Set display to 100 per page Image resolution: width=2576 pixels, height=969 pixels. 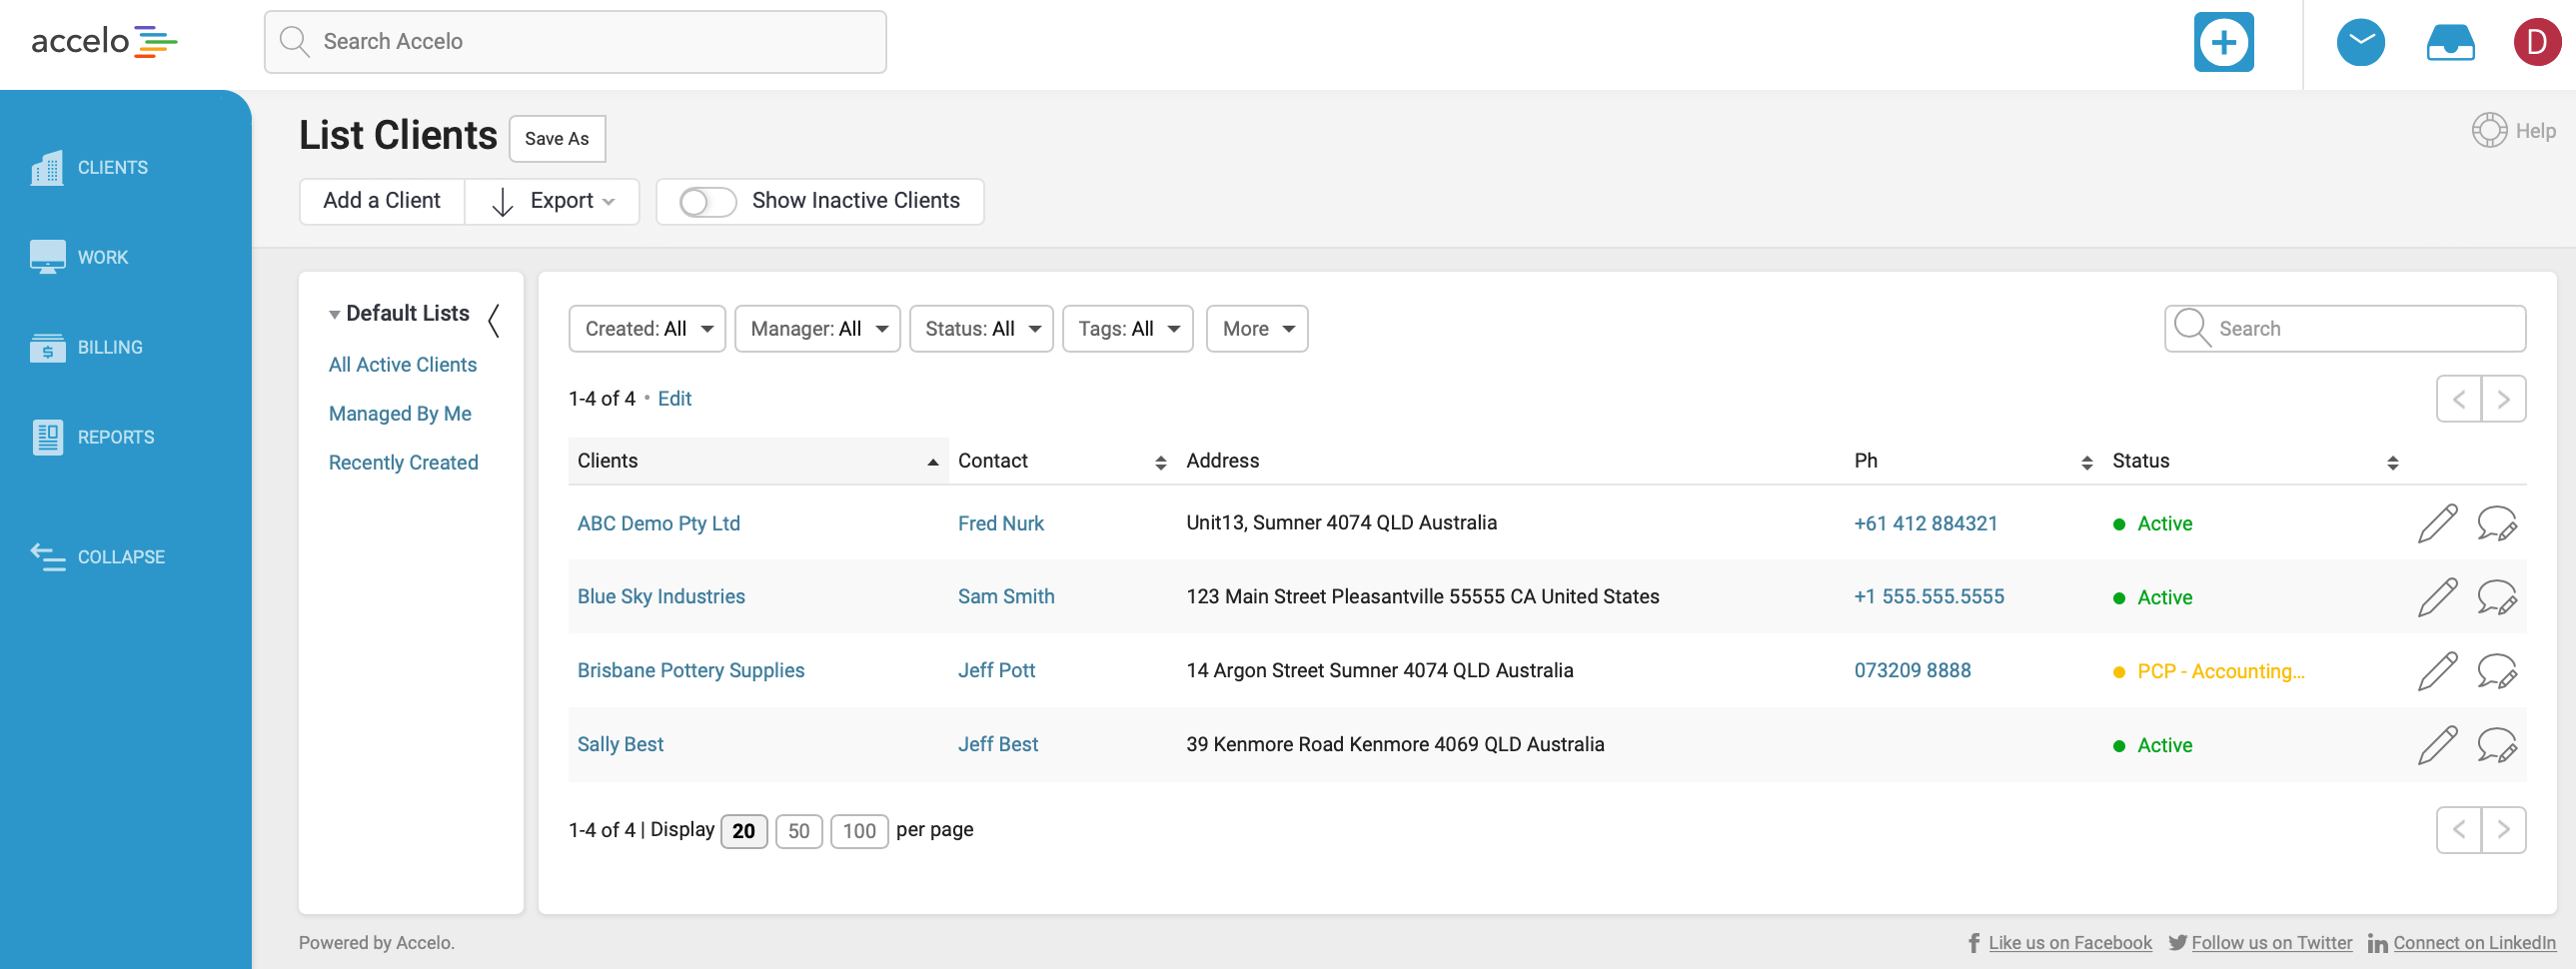858,831
